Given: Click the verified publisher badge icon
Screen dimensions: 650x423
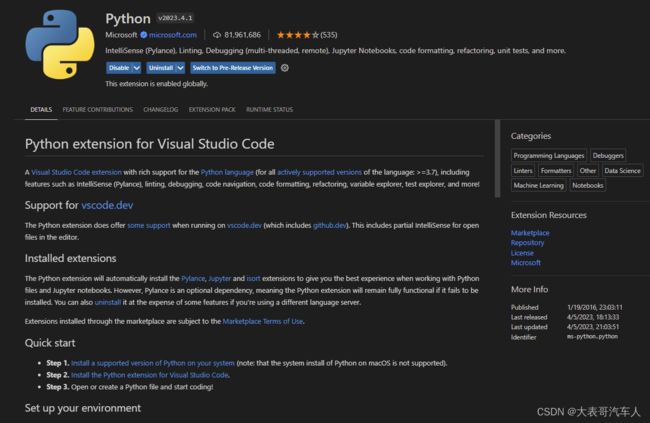Looking at the screenshot, I should coord(143,35).
